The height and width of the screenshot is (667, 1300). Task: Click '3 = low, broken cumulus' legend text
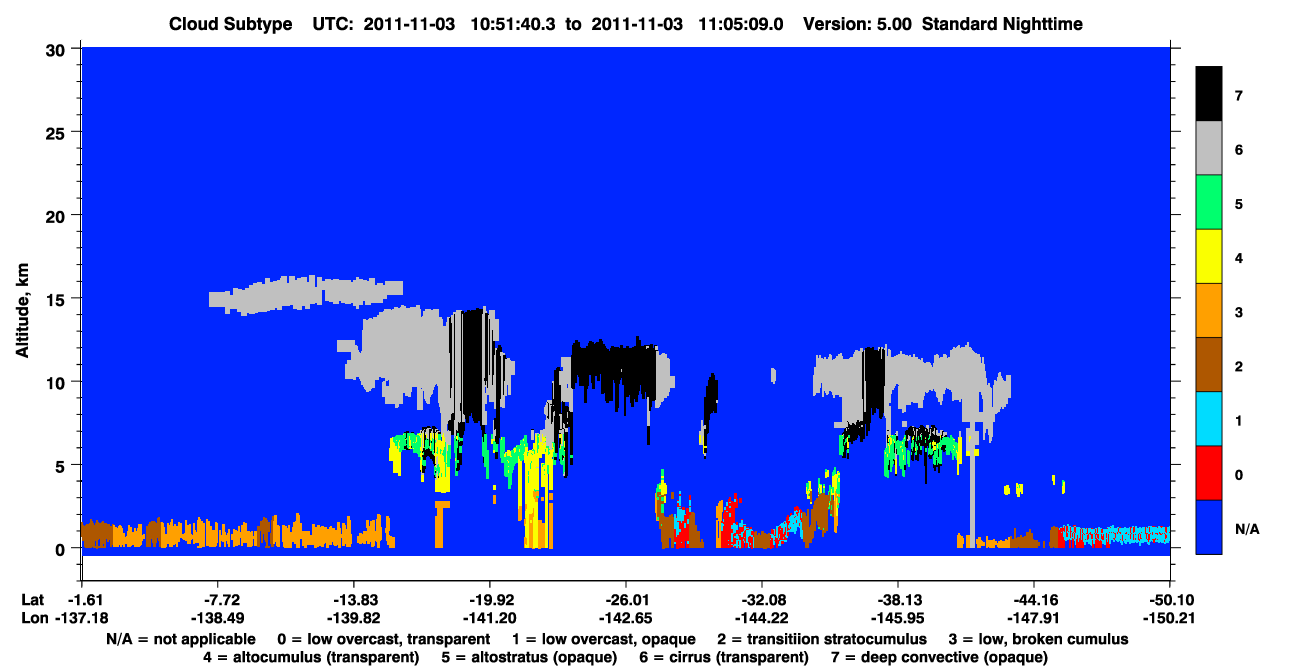[1038, 639]
